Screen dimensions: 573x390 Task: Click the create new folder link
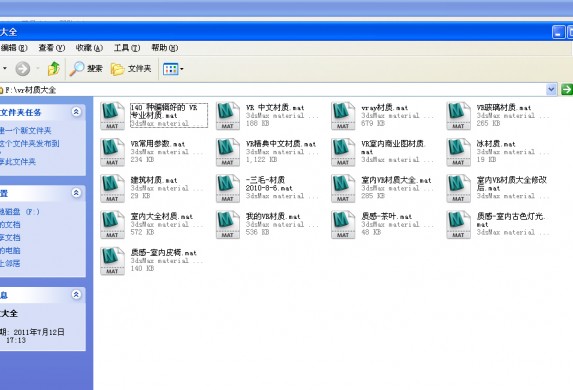tap(26, 130)
